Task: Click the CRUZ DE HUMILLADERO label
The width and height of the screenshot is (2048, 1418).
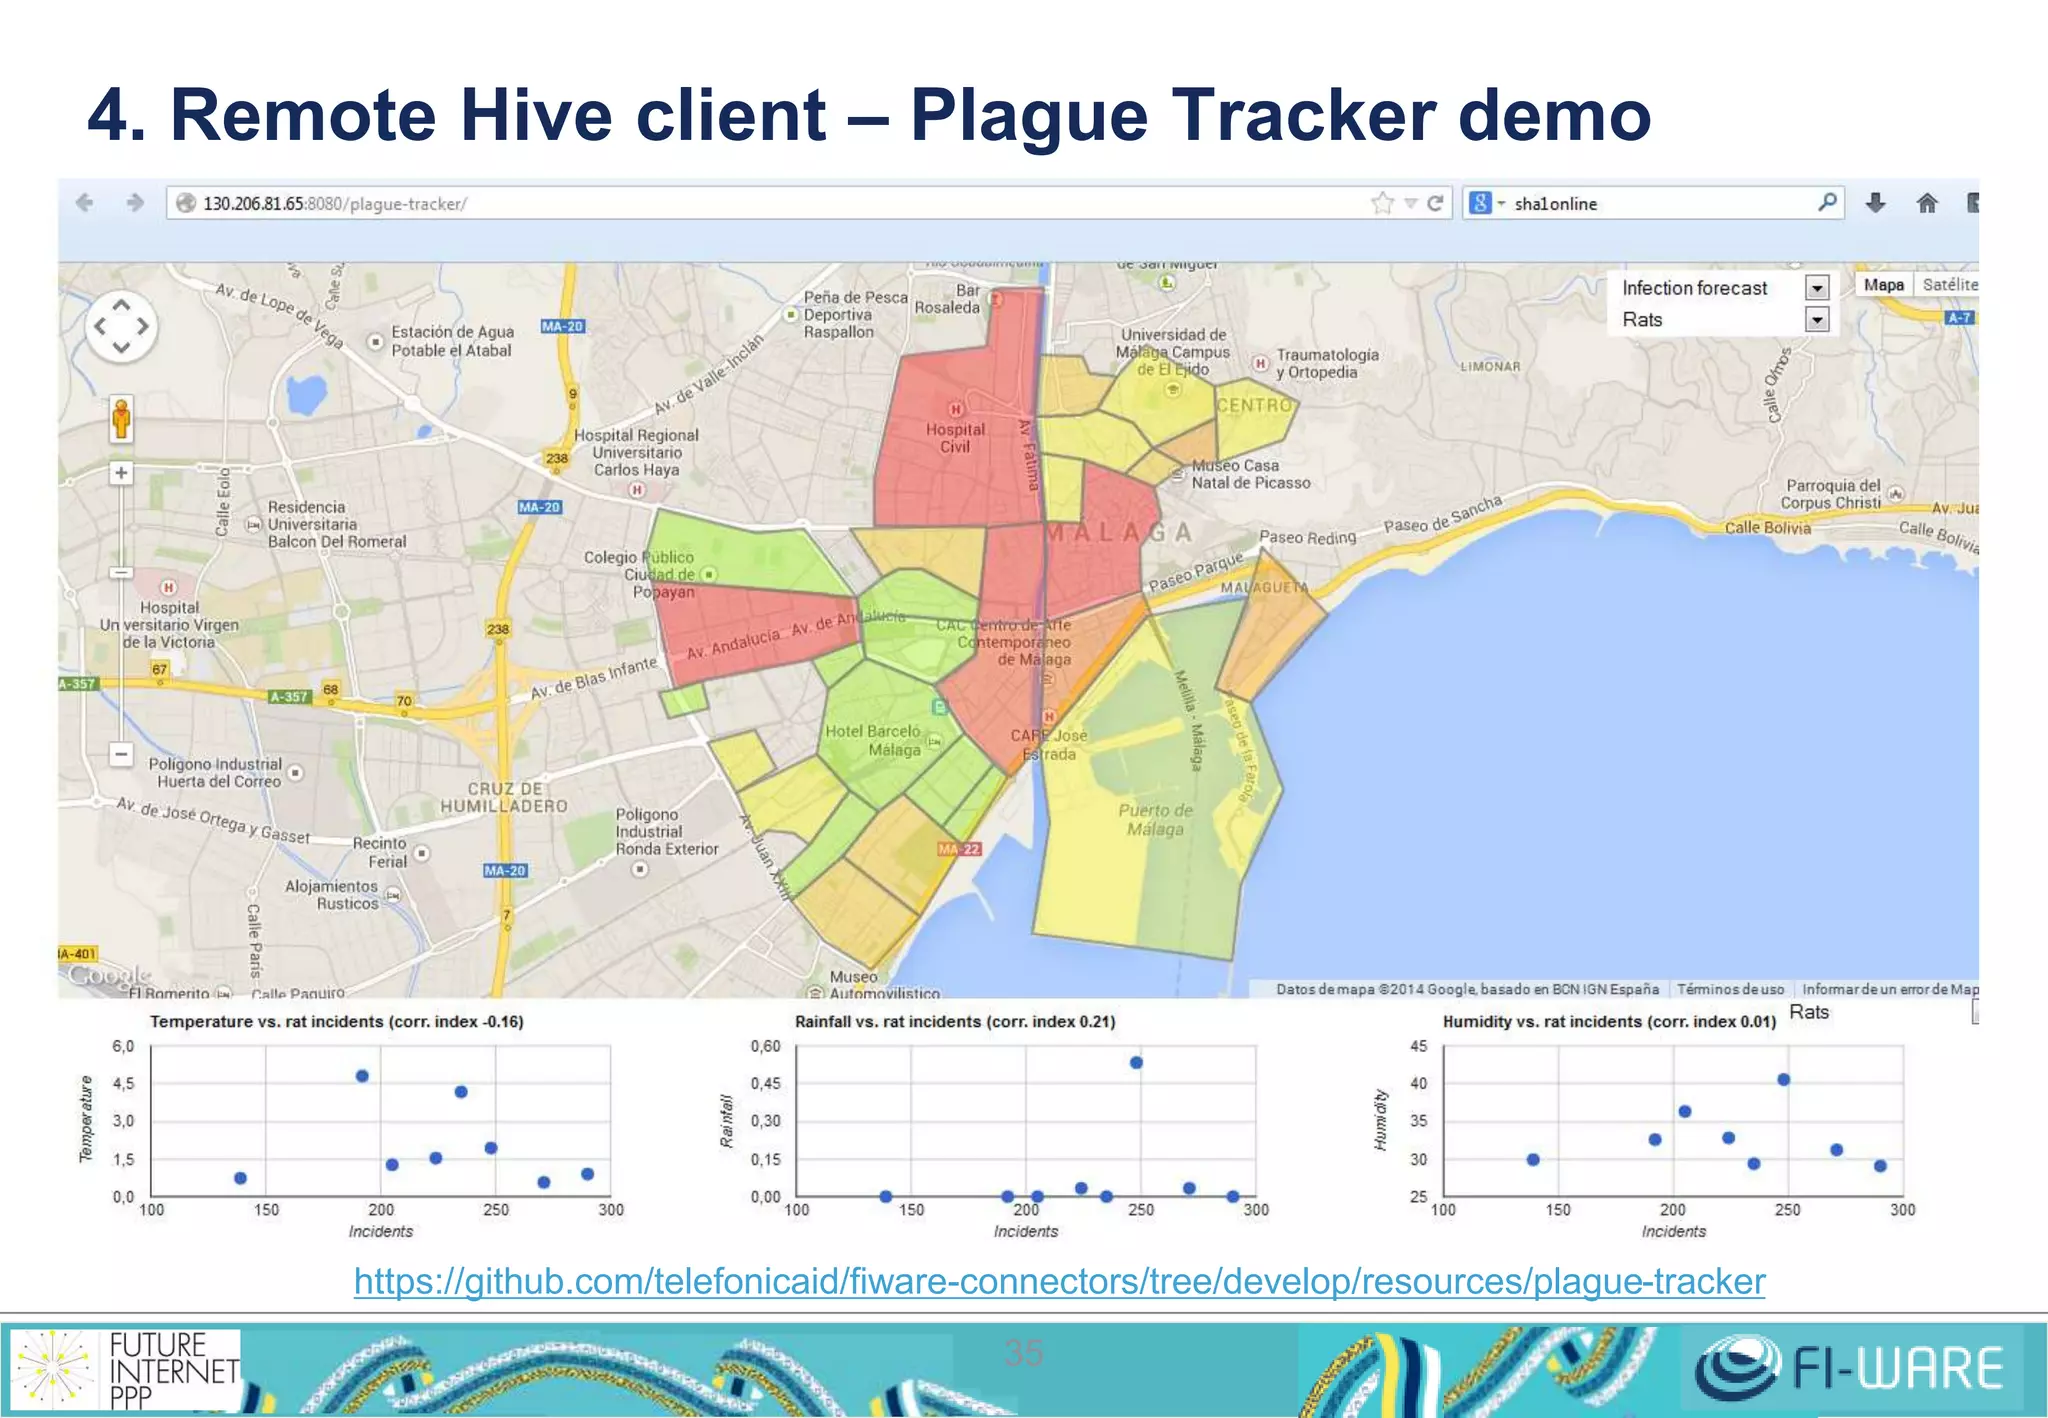Action: tap(504, 797)
